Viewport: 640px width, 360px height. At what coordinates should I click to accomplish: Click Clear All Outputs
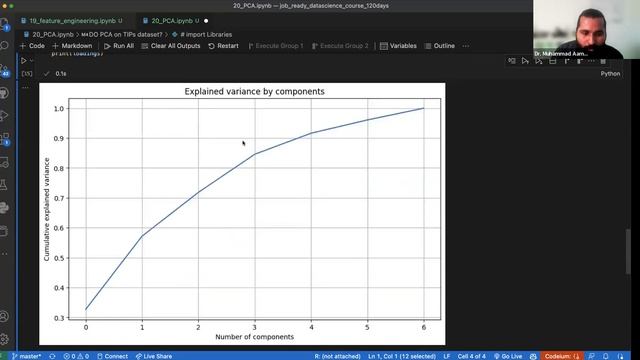[171, 46]
